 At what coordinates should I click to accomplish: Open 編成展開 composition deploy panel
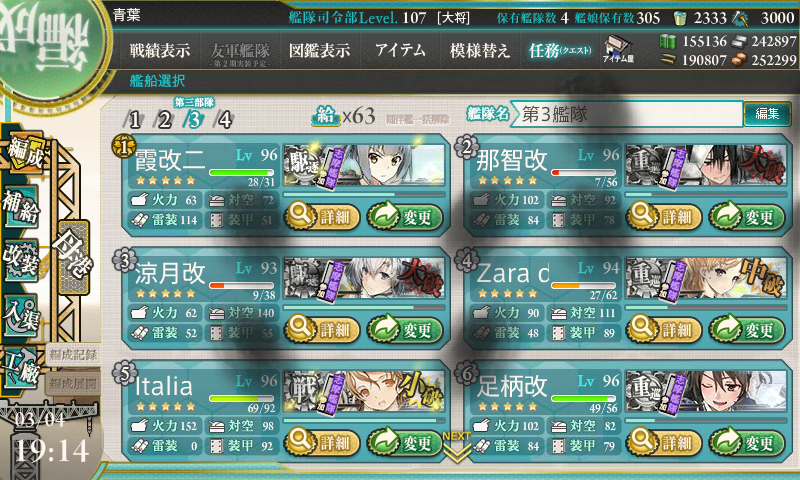(x=72, y=383)
